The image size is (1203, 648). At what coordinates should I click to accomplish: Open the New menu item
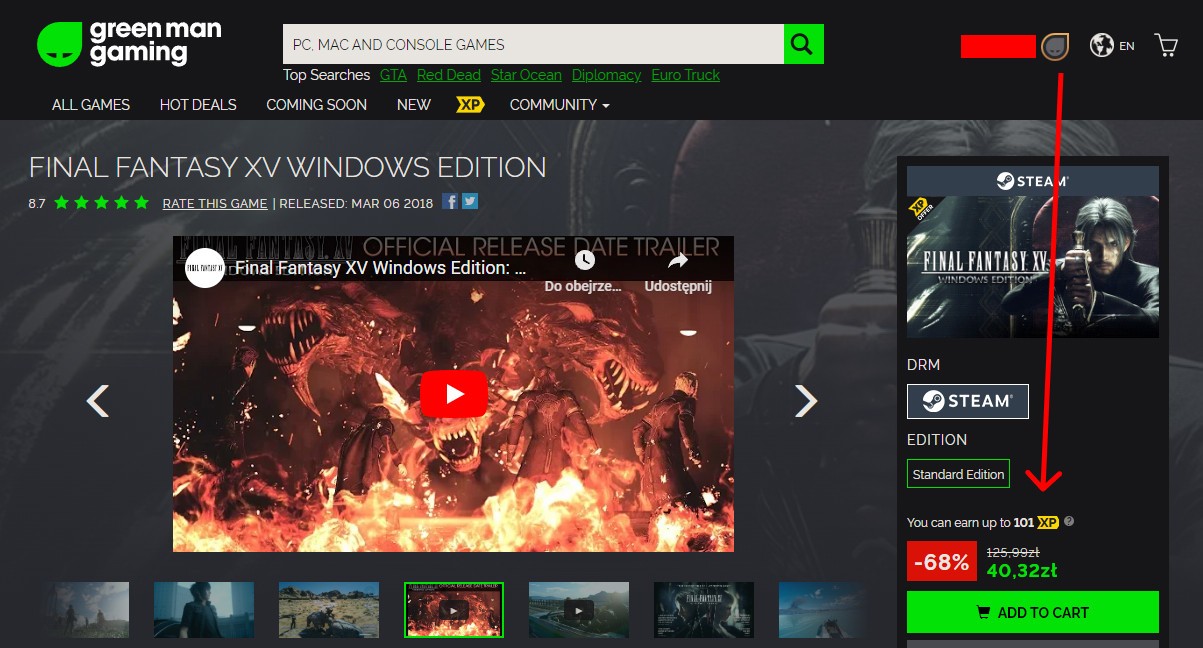click(413, 104)
